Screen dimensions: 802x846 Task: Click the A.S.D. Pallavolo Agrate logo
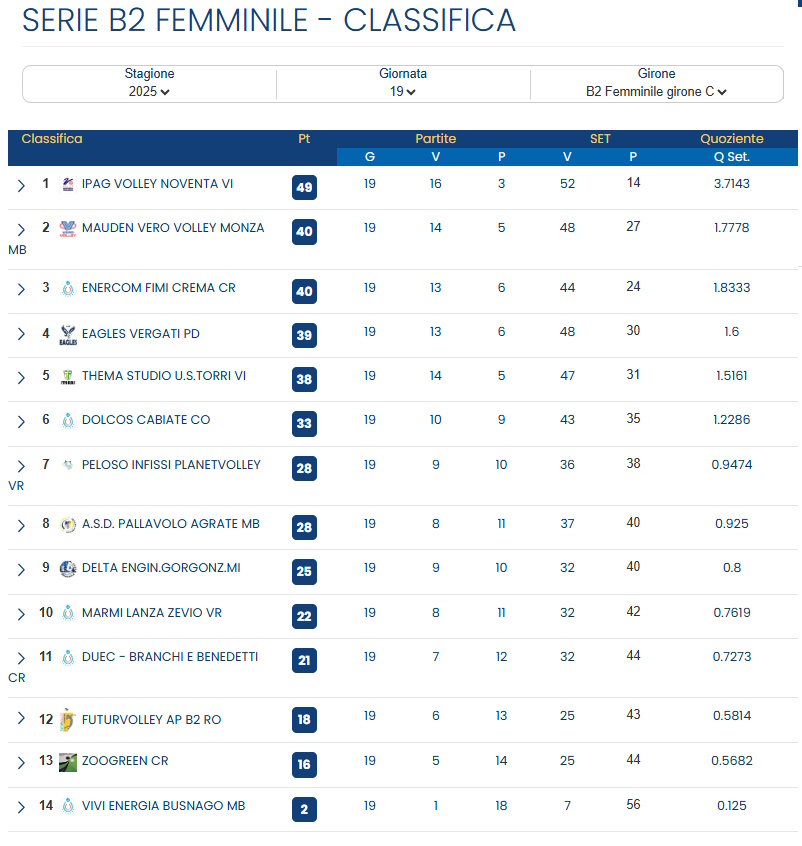click(x=68, y=524)
